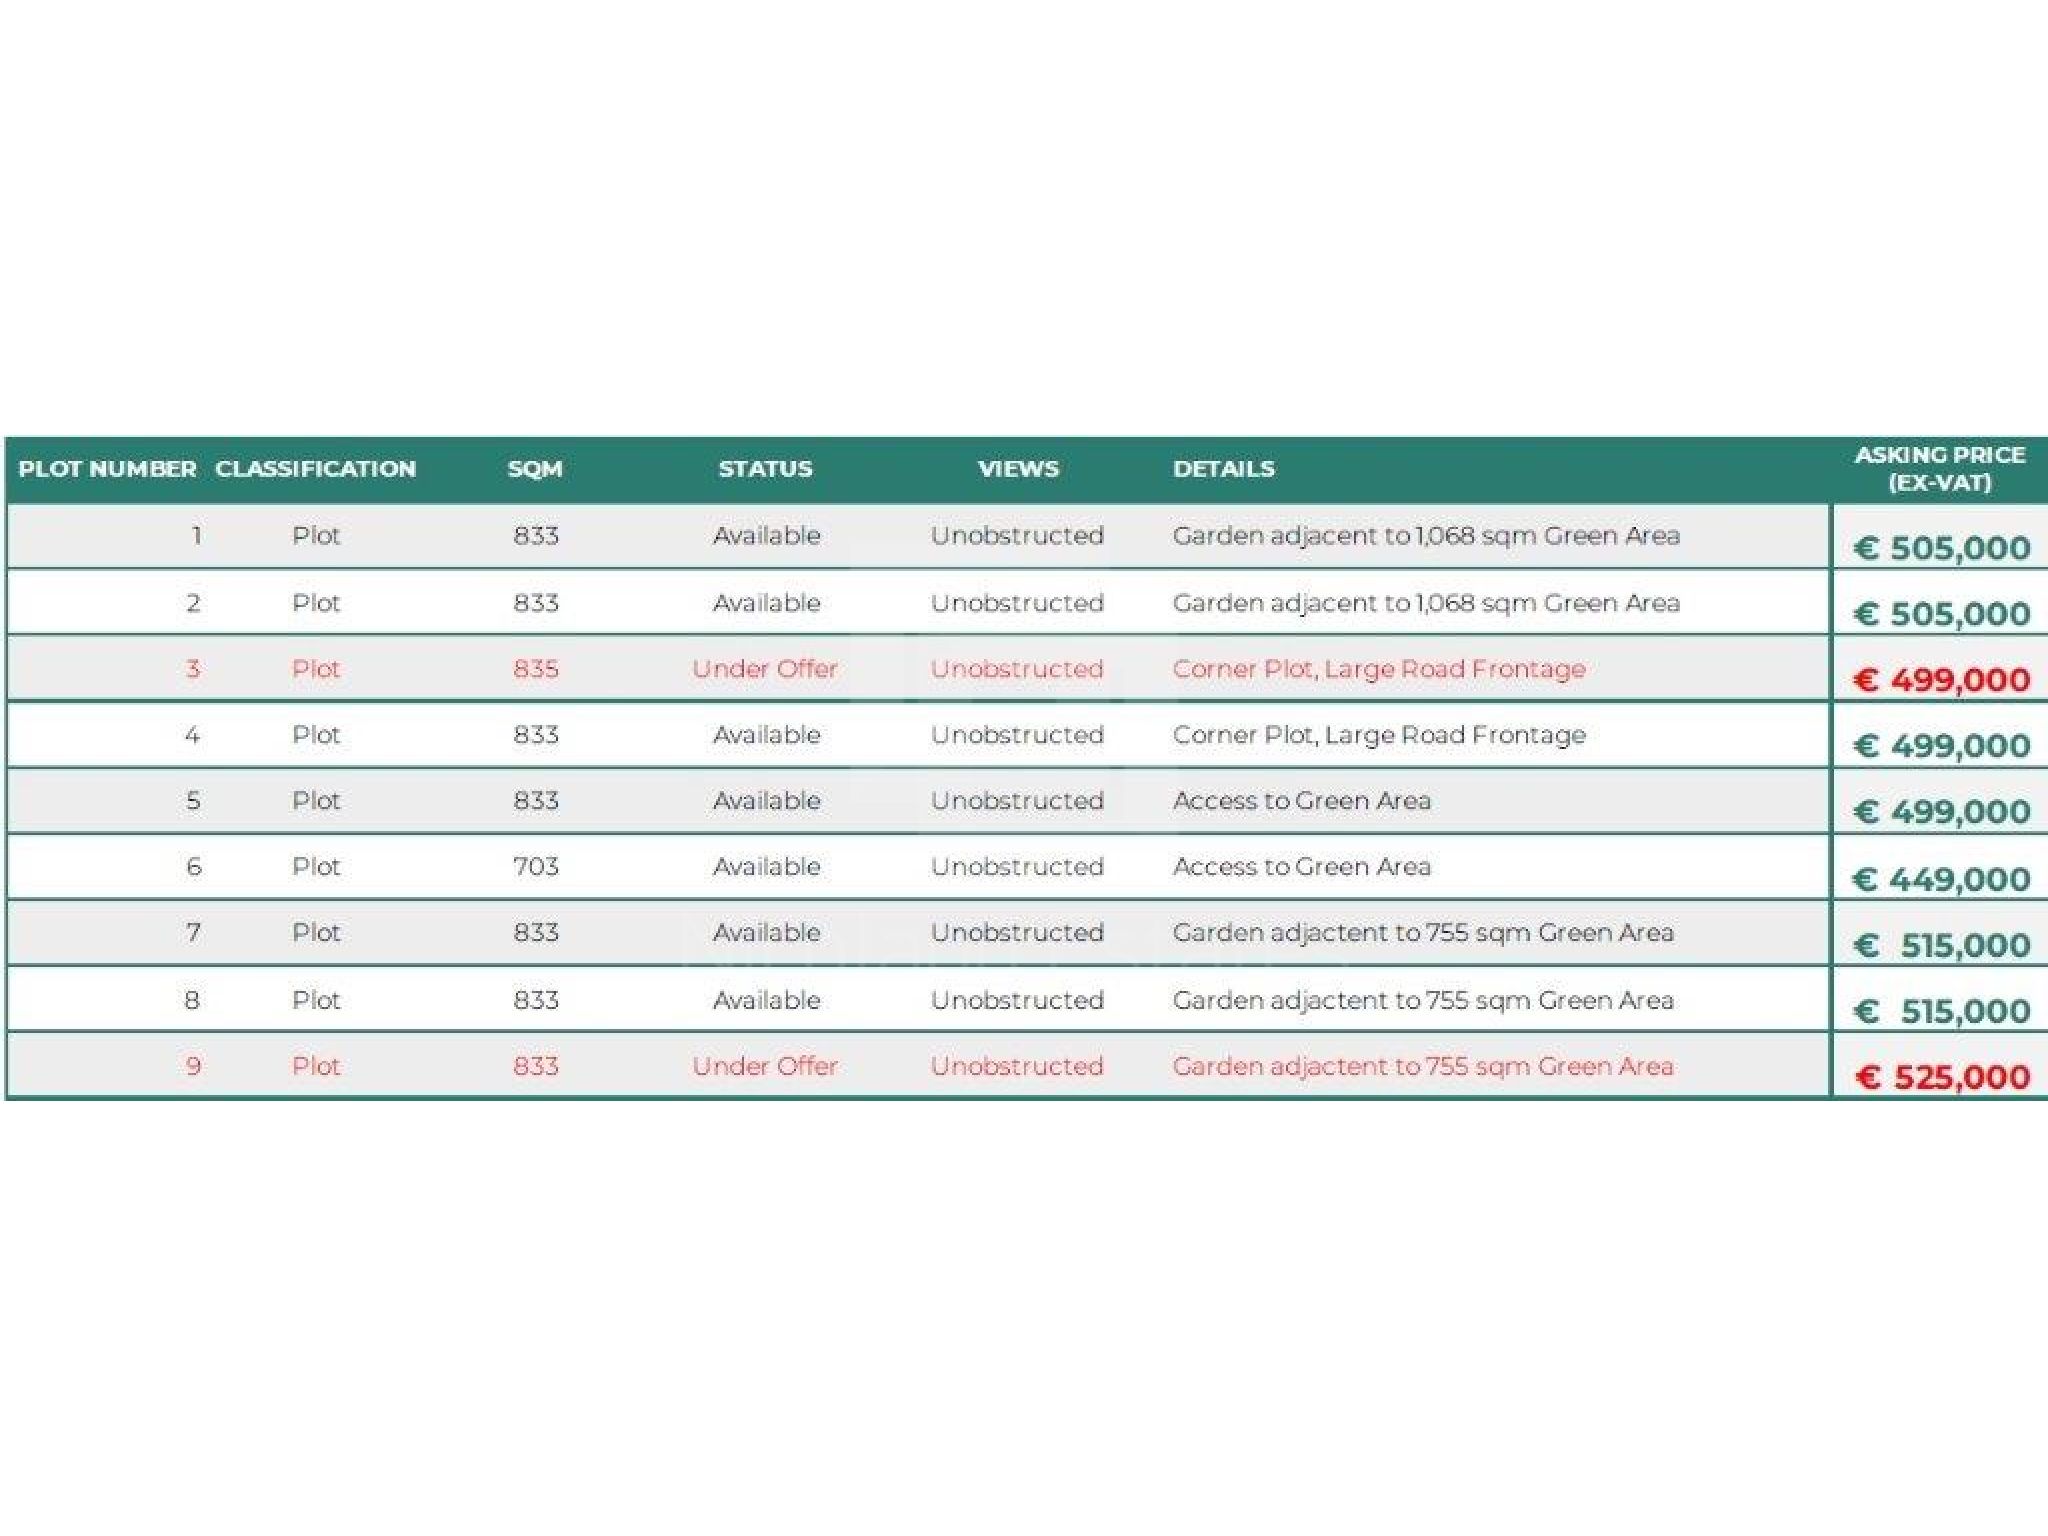Click Unobstructed views in red for plot 9
Image resolution: width=2048 pixels, height=1536 pixels.
tap(1017, 1066)
